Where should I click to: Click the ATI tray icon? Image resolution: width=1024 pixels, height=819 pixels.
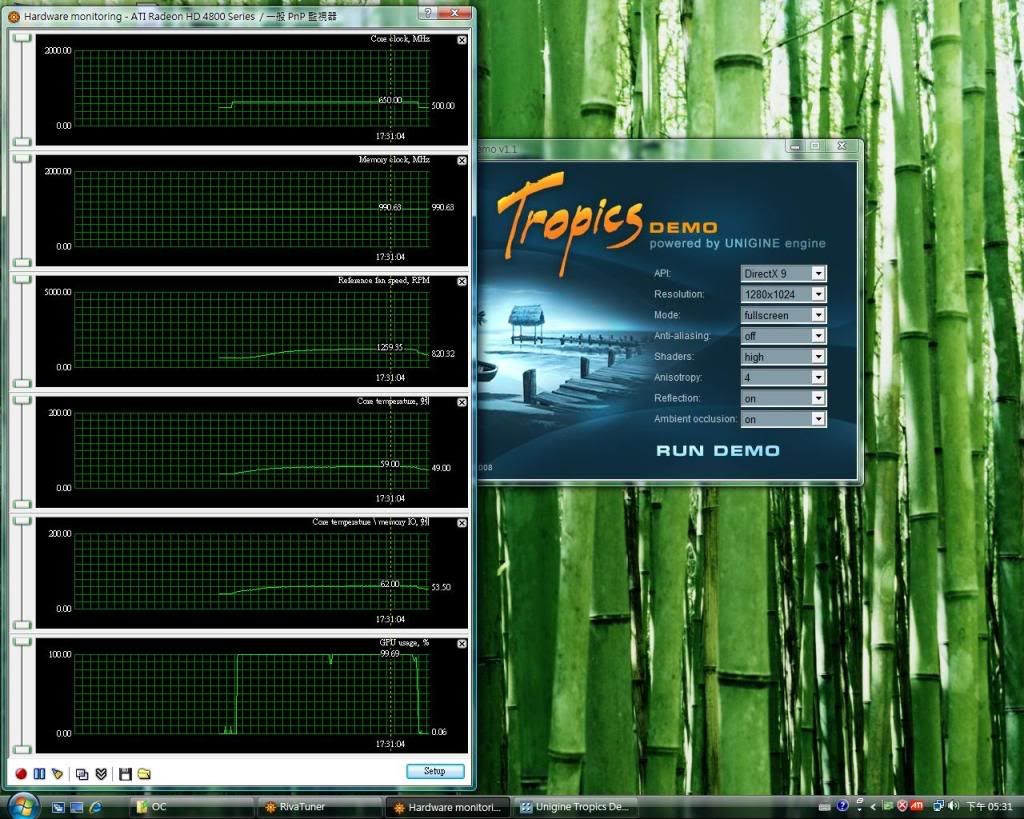917,807
